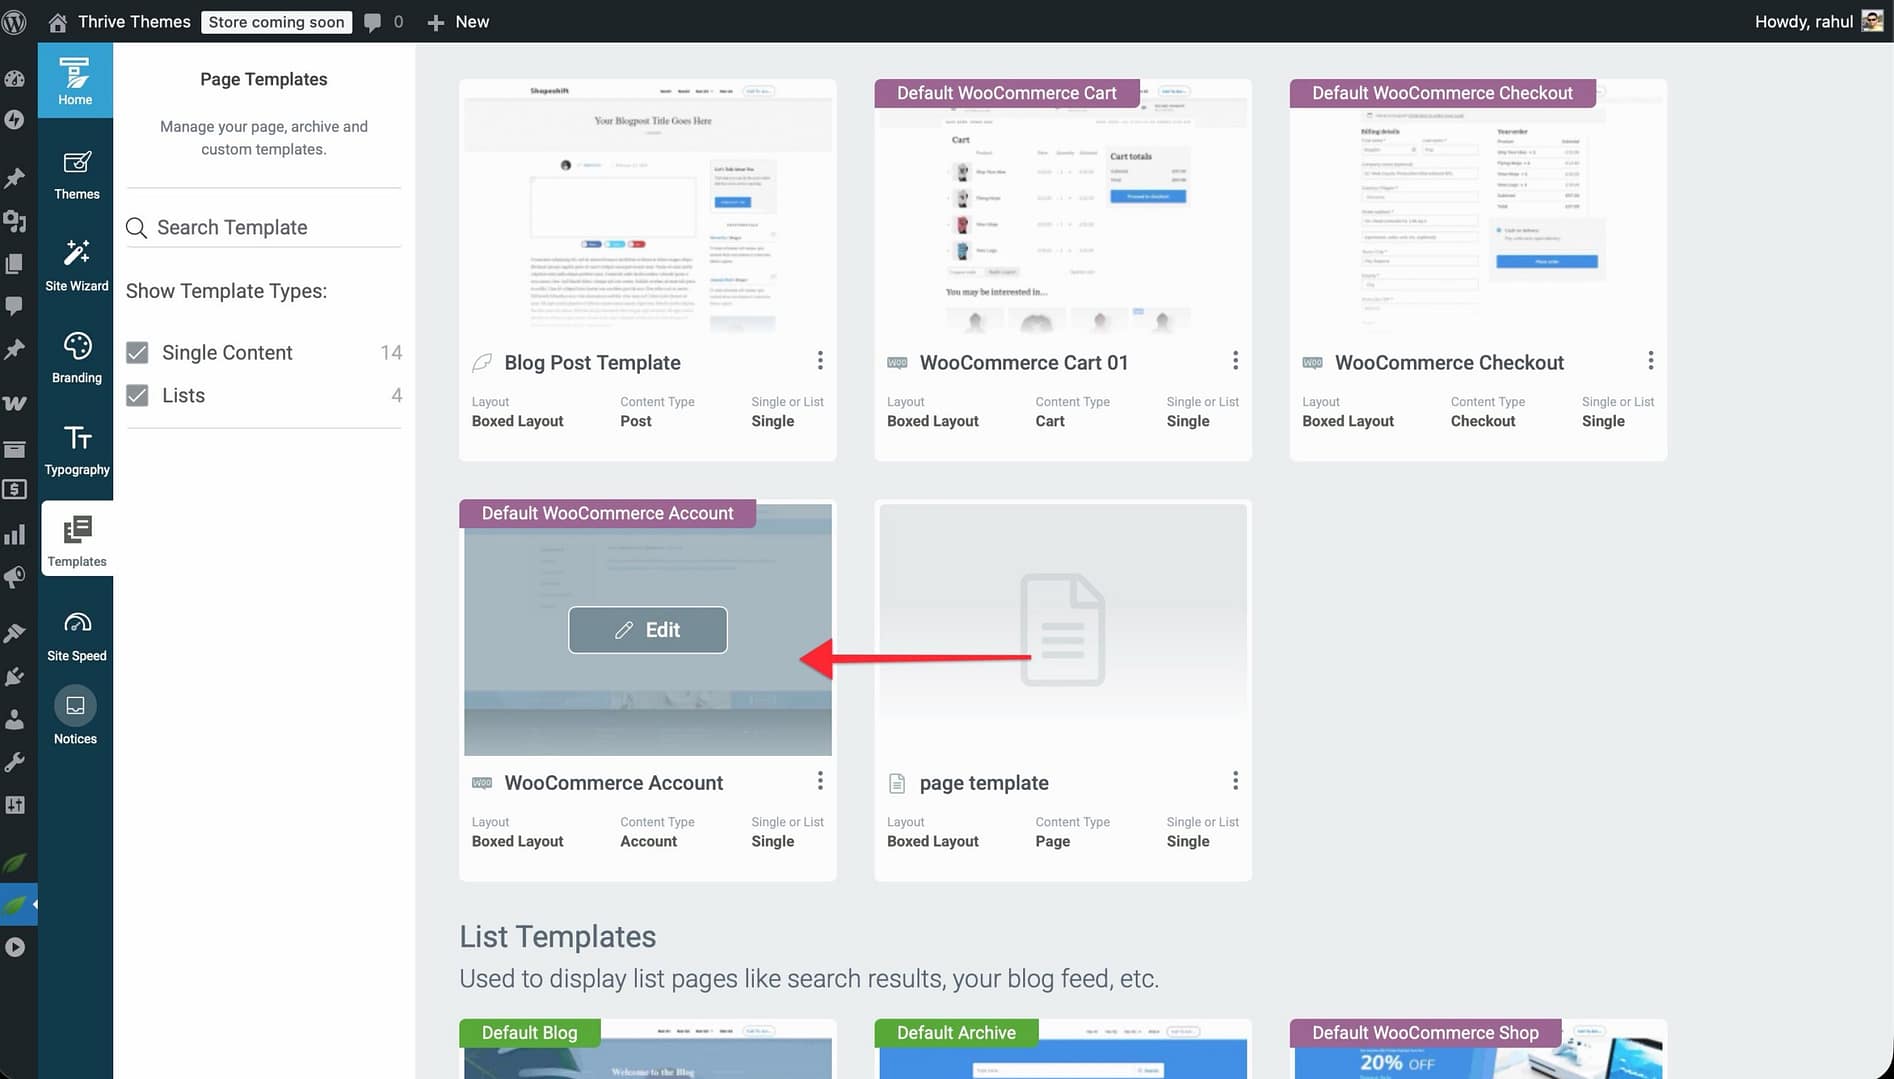The height and width of the screenshot is (1079, 1894).
Task: Click Edit on WooCommerce Account template
Action: tap(648, 630)
